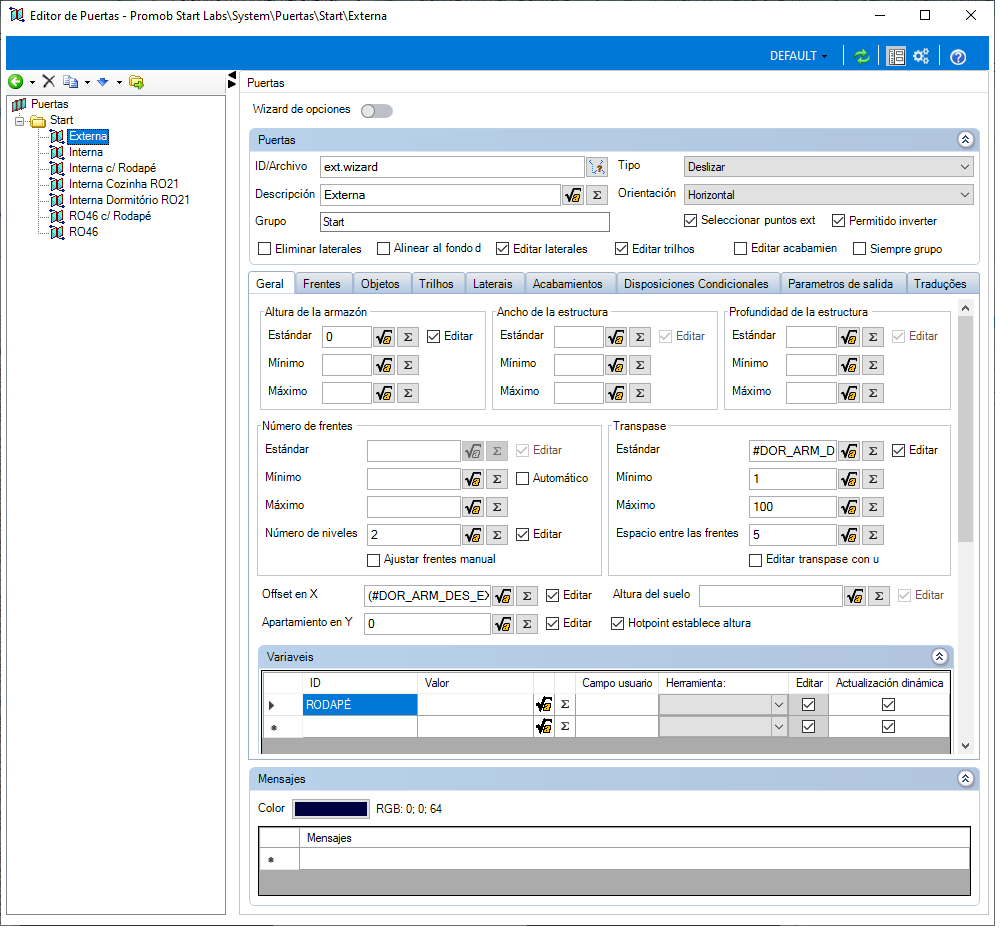Open the Disposiciones Condicionales tab

pyautogui.click(x=696, y=284)
